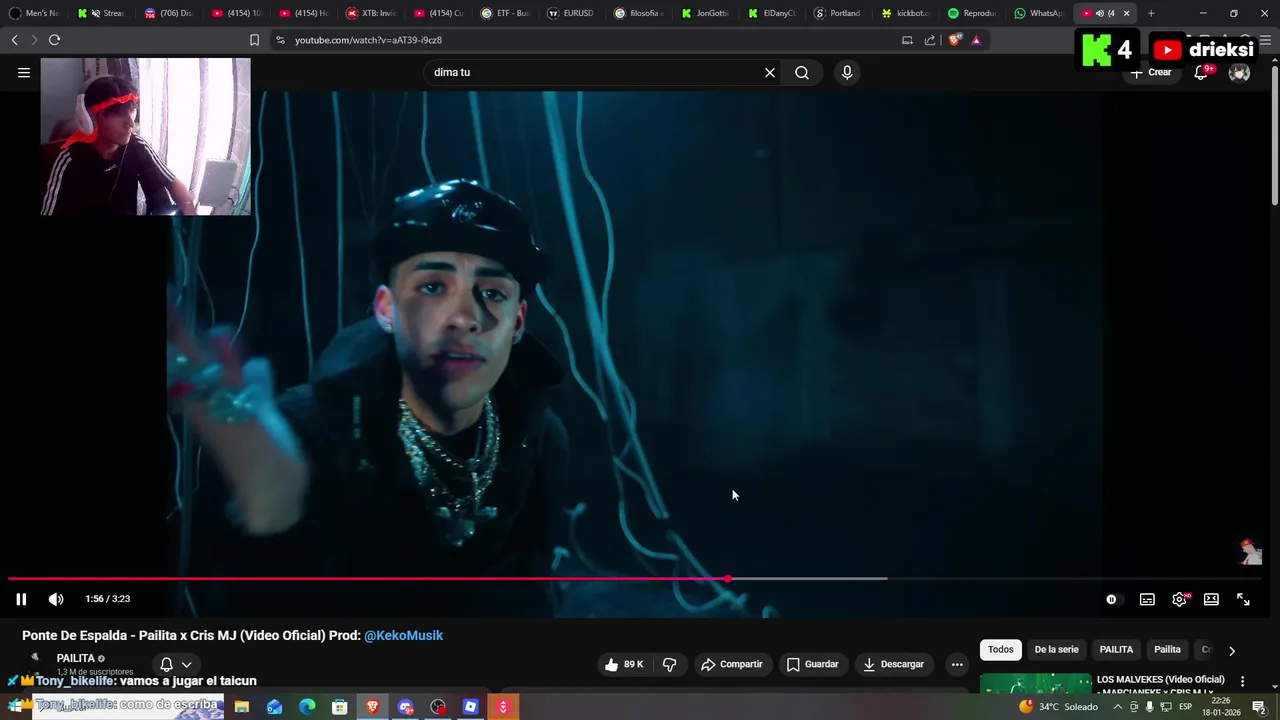The height and width of the screenshot is (720, 1280).
Task: Dislike the video with thumbs-down
Action: coord(670,664)
